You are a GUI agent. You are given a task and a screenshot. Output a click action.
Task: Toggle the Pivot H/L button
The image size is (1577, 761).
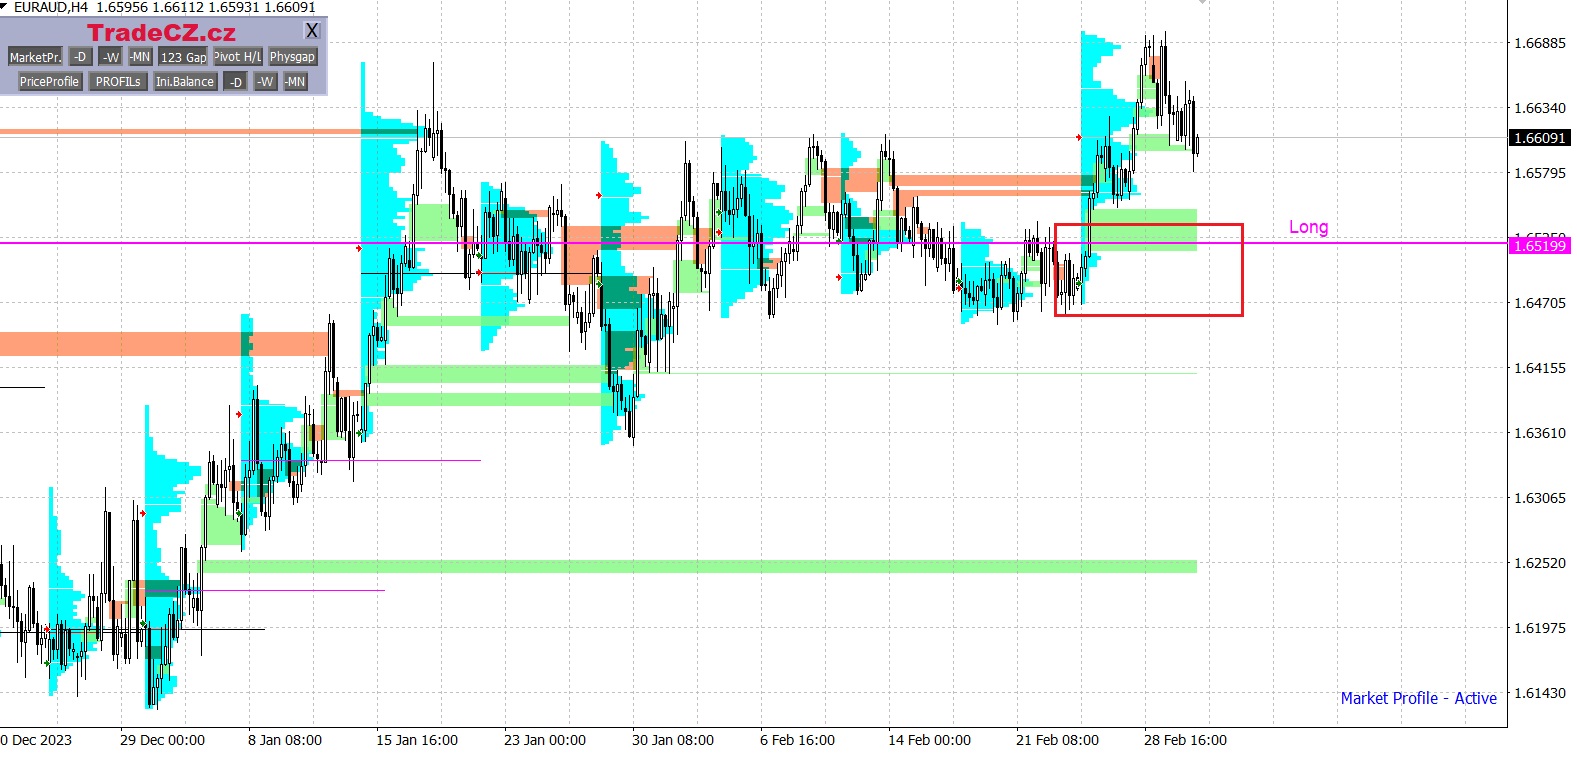(238, 57)
